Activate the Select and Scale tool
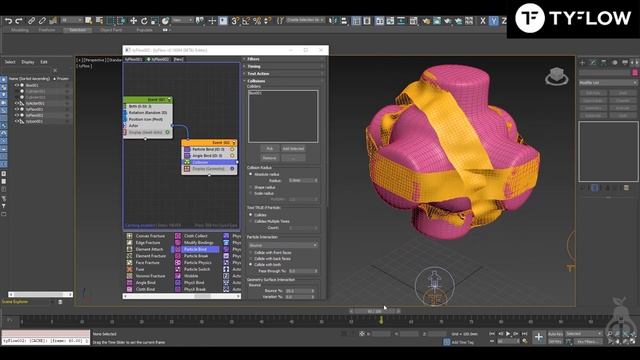Image resolution: width=640 pixels, height=360 pixels. tap(154, 20)
